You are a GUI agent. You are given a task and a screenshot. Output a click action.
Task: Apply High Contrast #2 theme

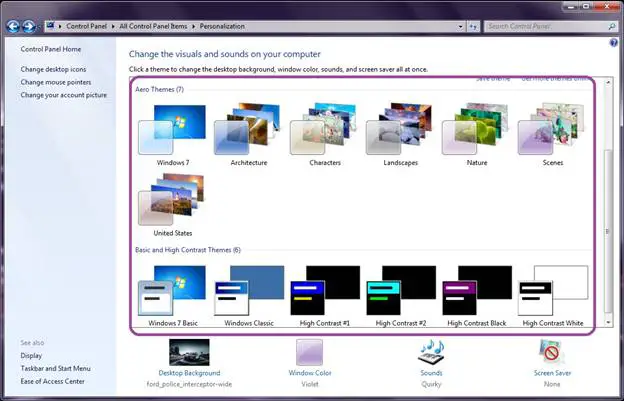coord(400,296)
